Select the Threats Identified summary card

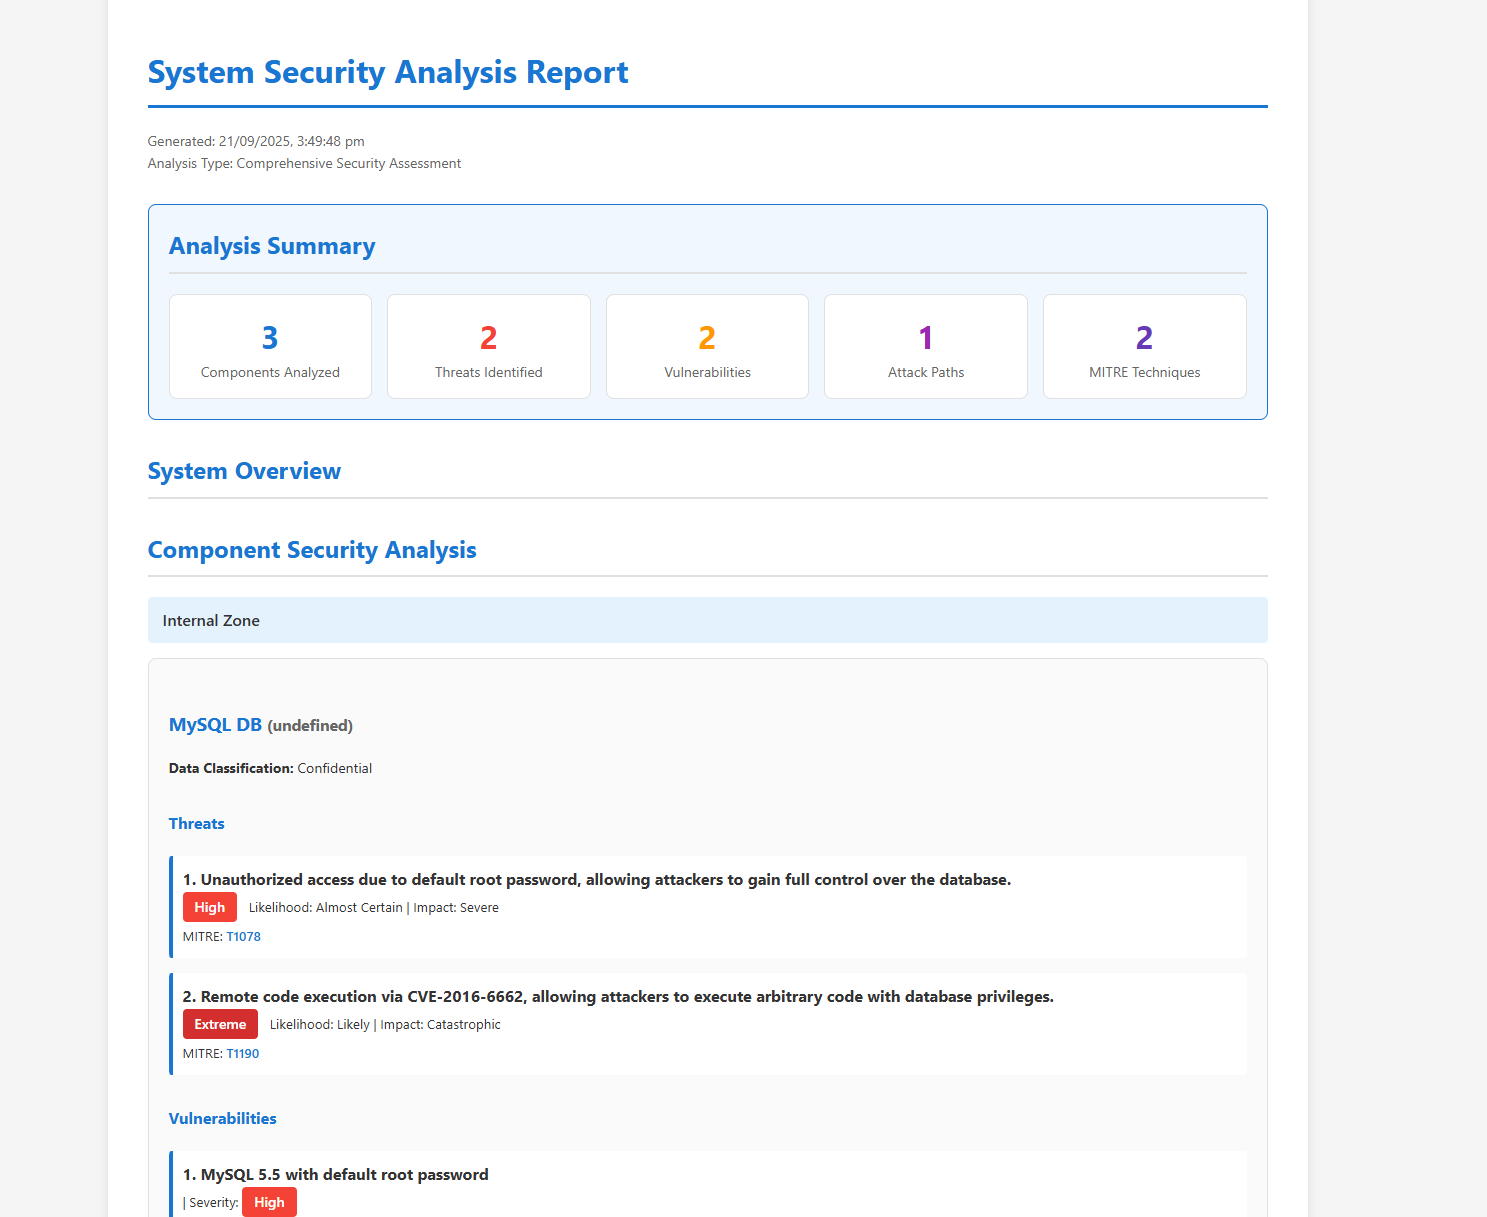(488, 346)
